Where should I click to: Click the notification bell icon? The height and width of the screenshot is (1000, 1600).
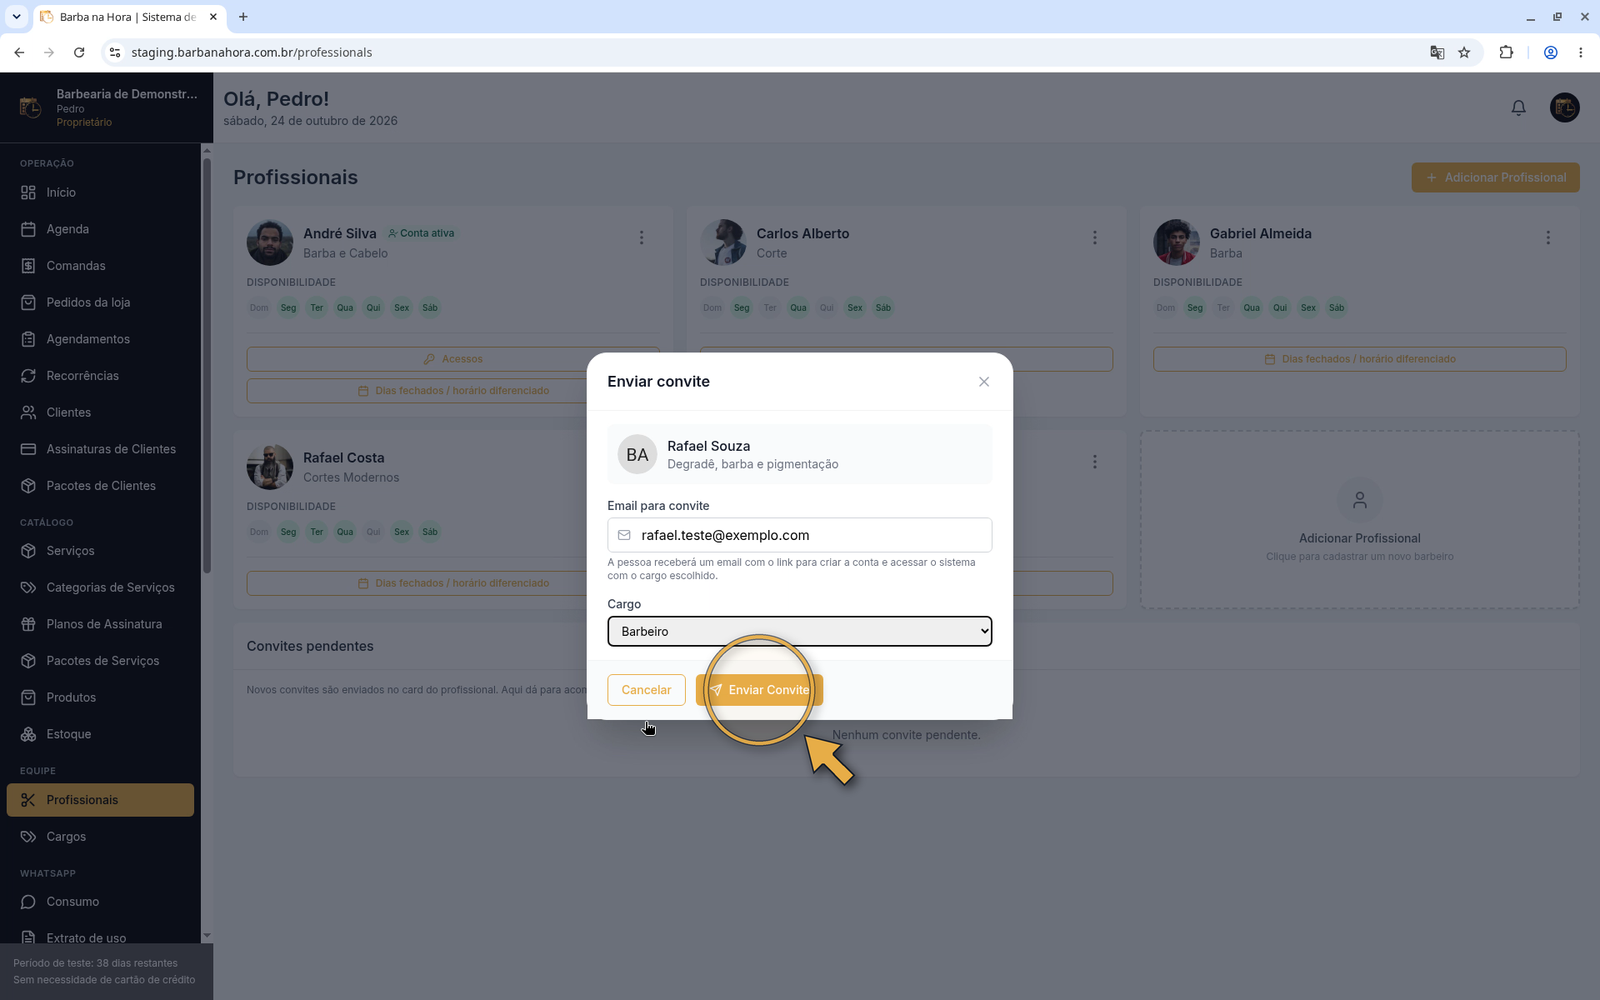[1518, 107]
